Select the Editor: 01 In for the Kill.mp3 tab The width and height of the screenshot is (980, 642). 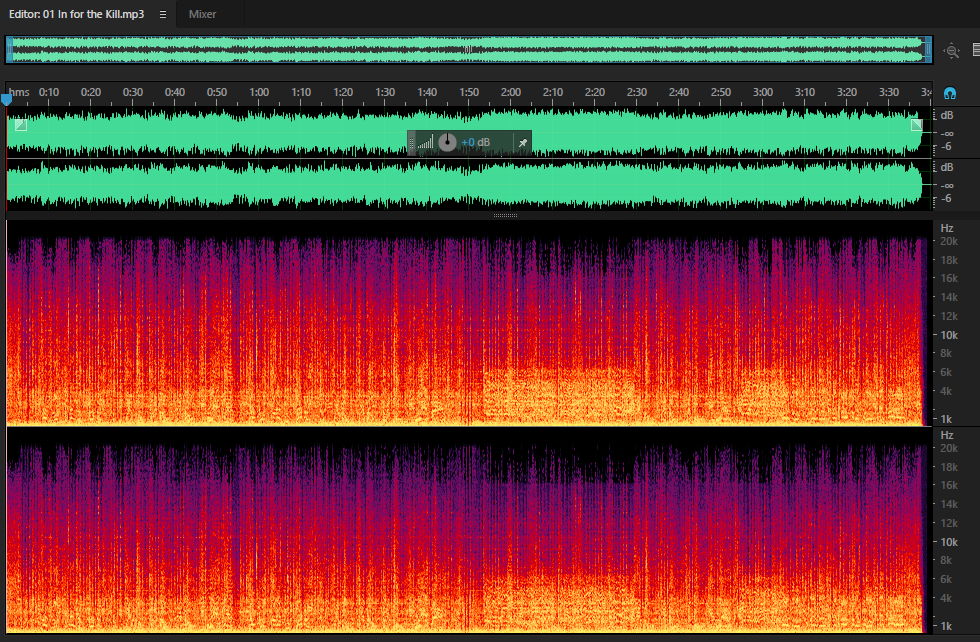(76, 14)
